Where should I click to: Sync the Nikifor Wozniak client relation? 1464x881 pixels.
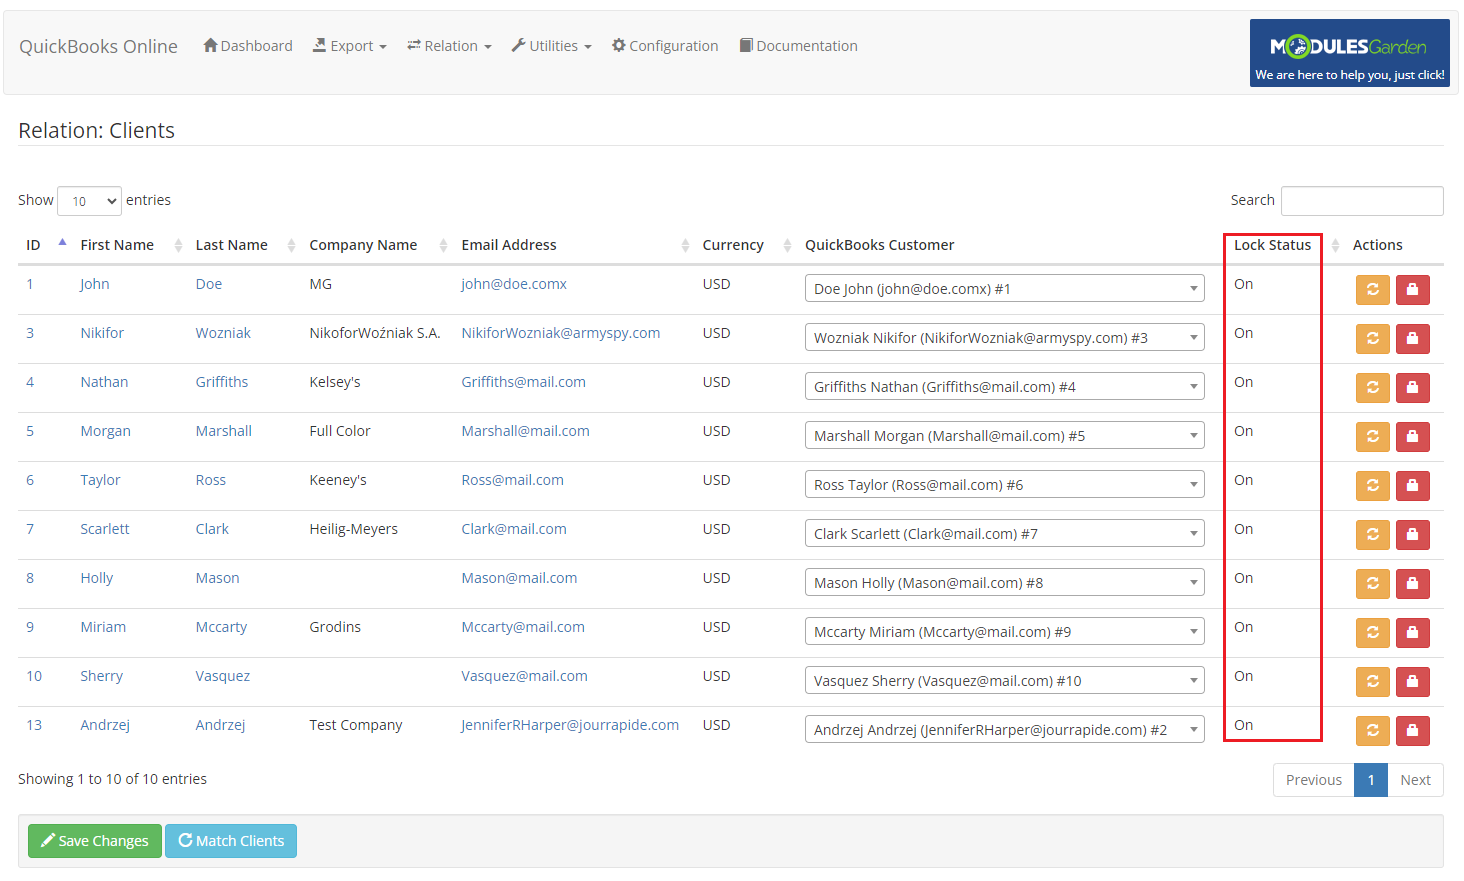pyautogui.click(x=1372, y=338)
